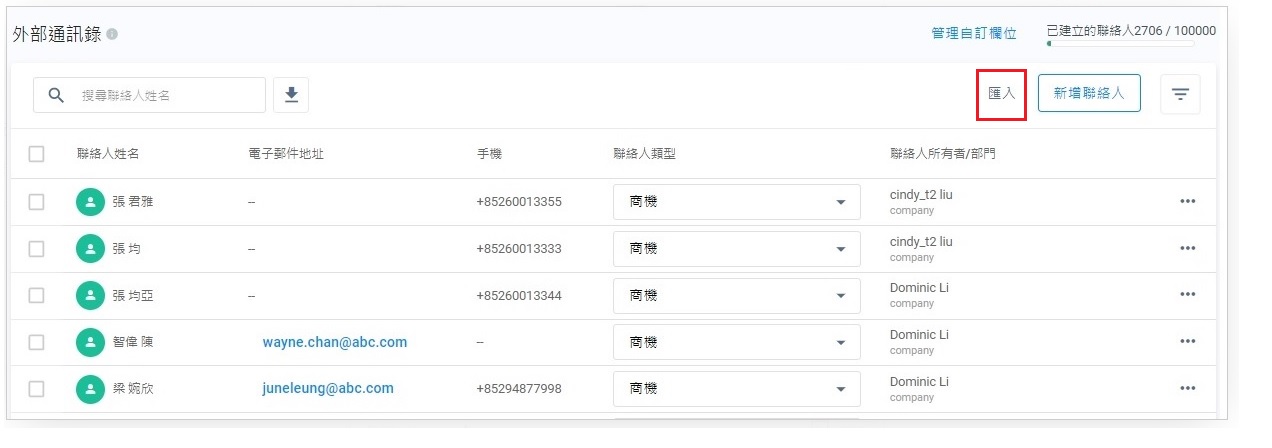Sort by 聯絡人姓名 column header
Viewport: 1272px width, 448px height.
point(108,154)
